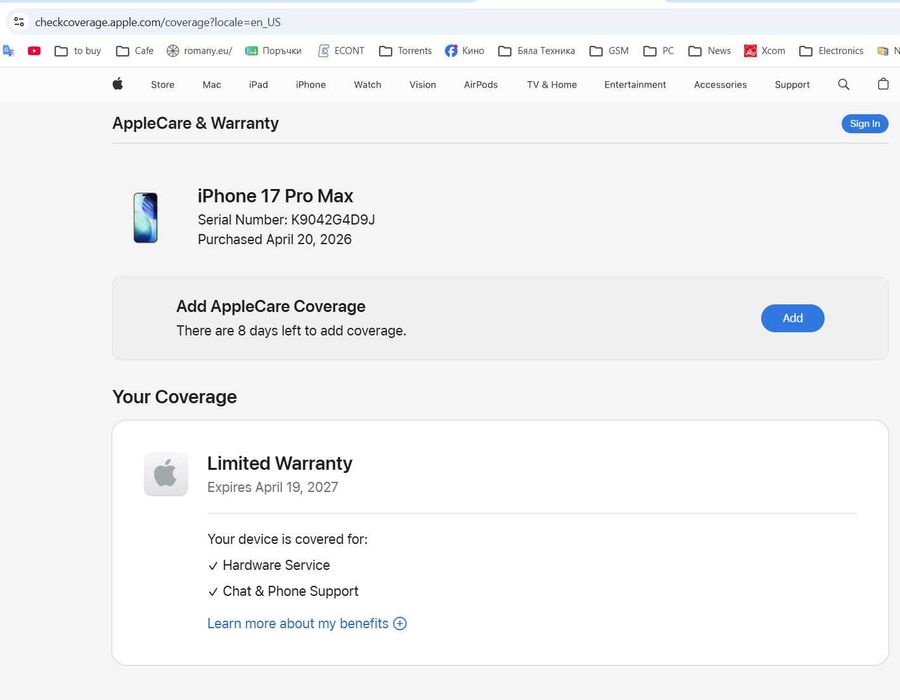The height and width of the screenshot is (700, 900).
Task: Click the Apple logo in navigation bar
Action: 118,84
